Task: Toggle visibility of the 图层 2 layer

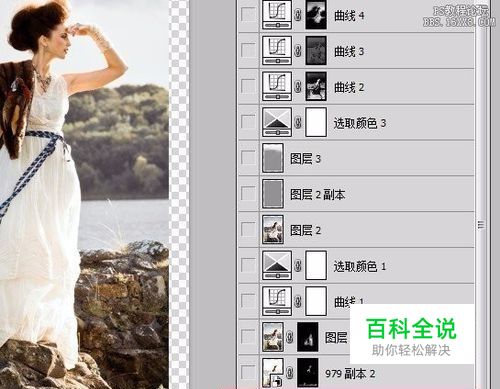Action: 248,229
